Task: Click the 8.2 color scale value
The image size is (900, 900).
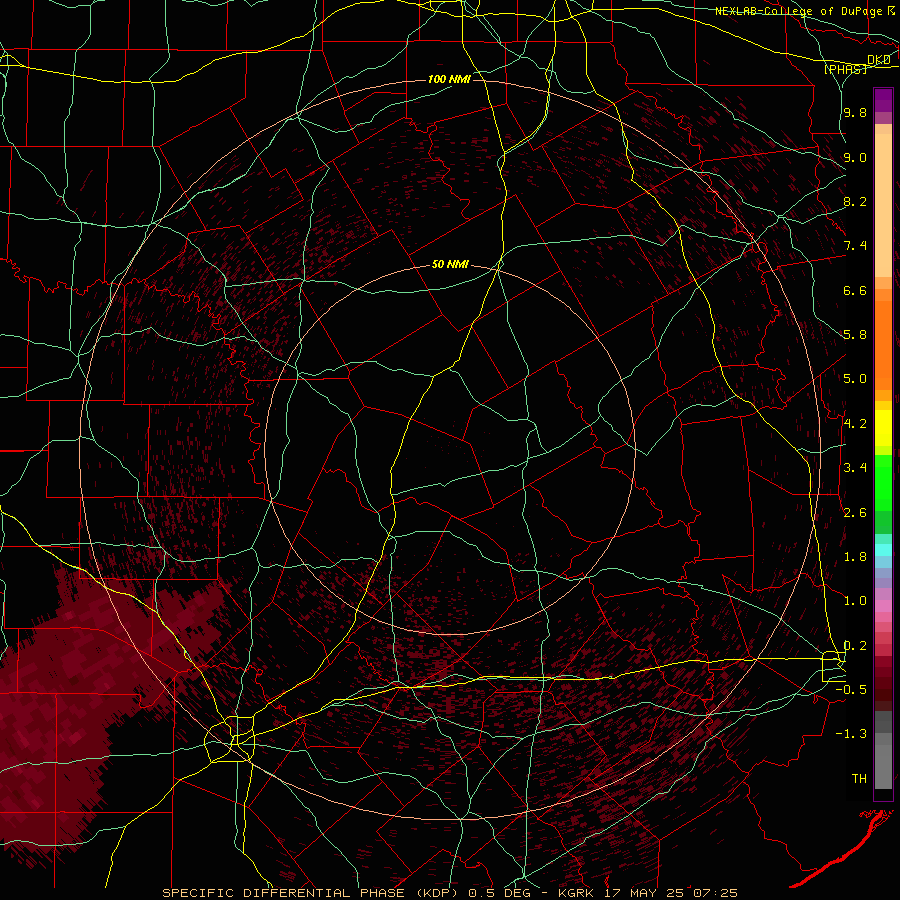Action: (855, 201)
